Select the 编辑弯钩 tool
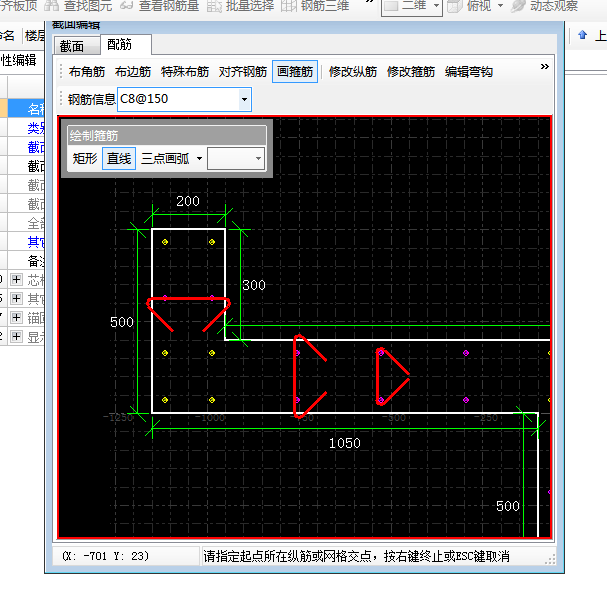This screenshot has width=607, height=589. (469, 72)
